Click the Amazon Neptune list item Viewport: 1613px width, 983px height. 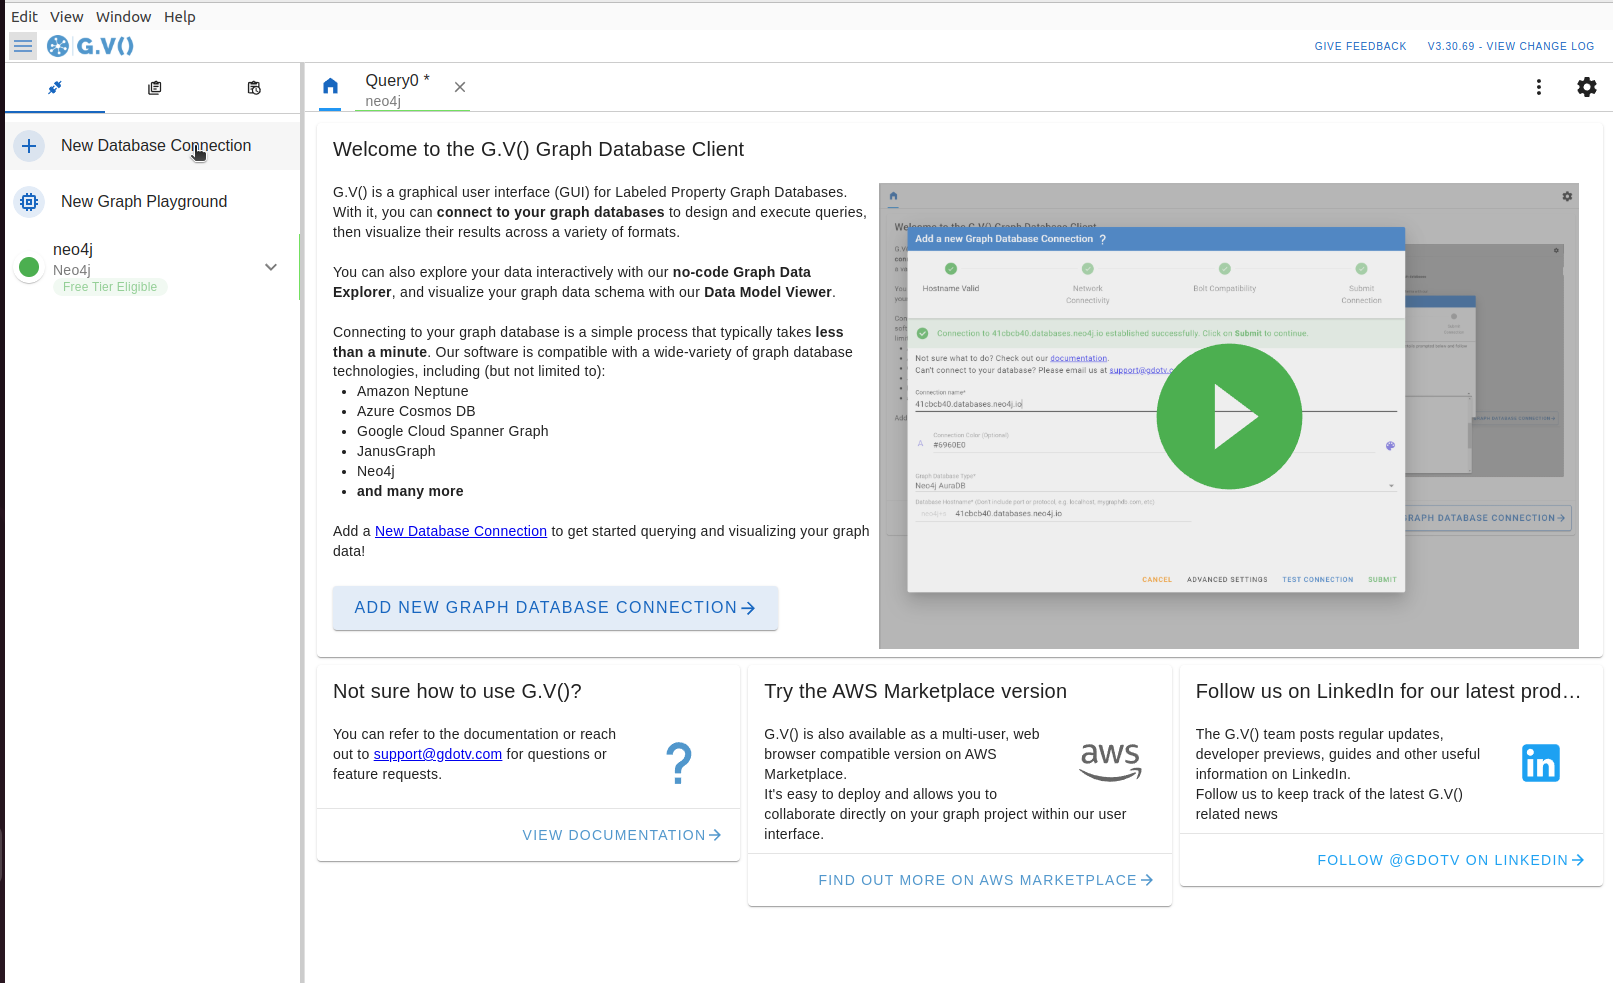[x=412, y=391]
